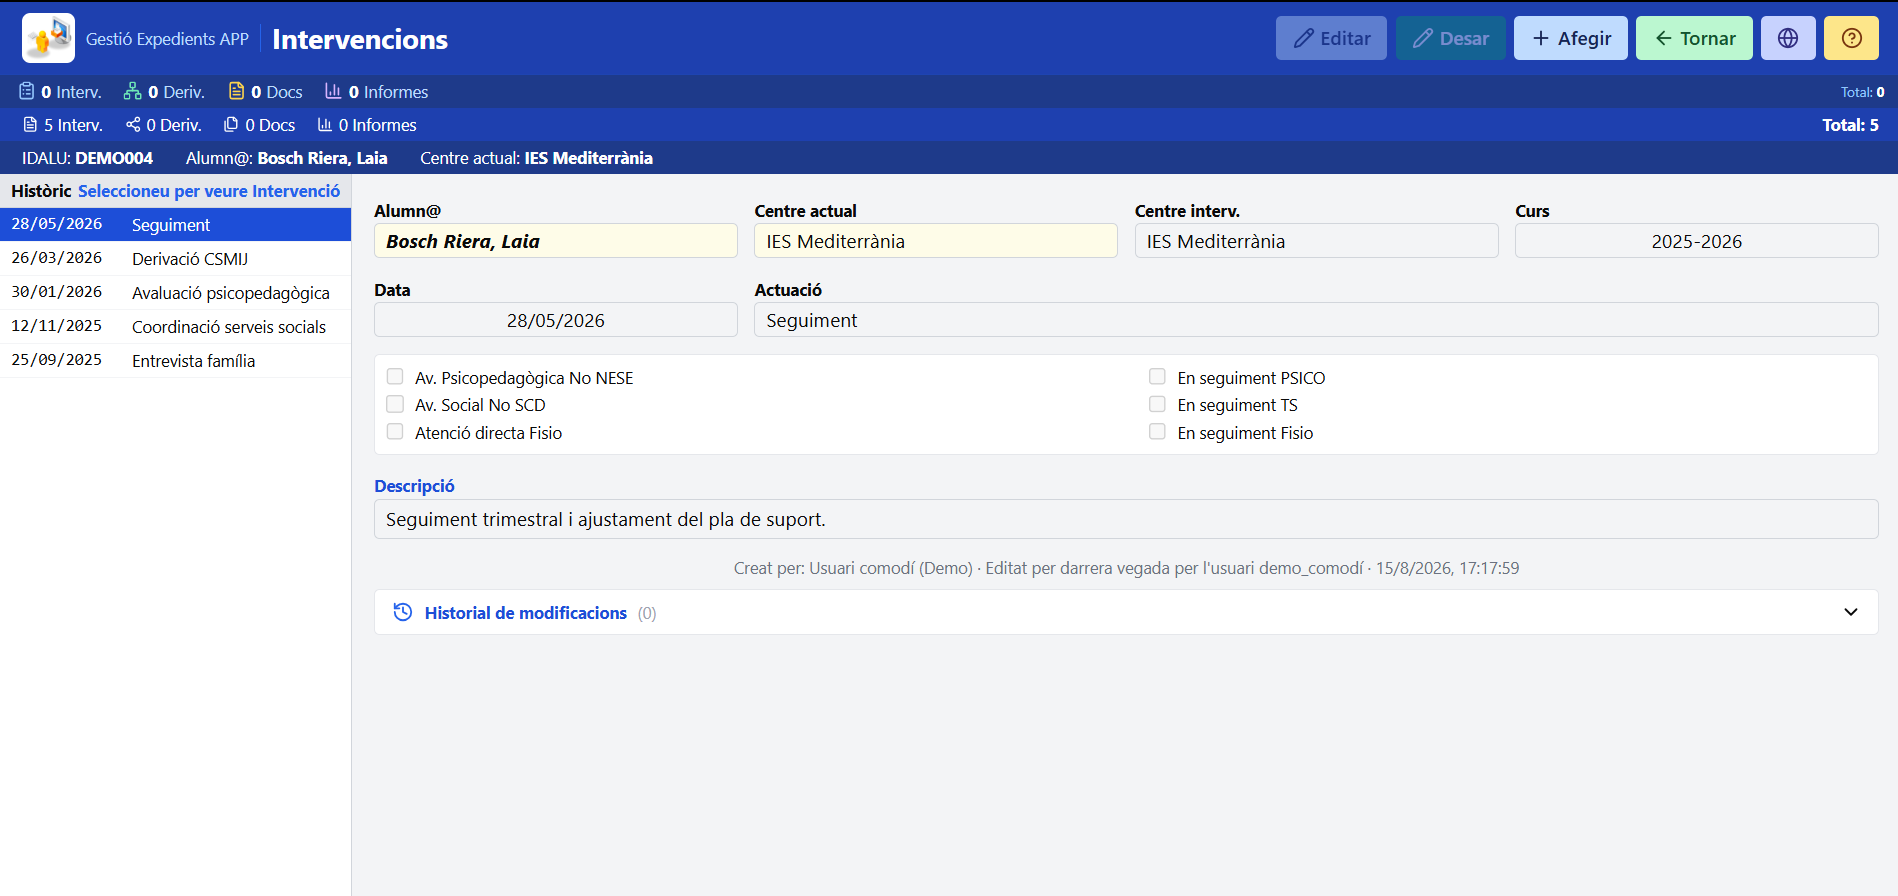Click the Editar button
Screen dimensions: 1898x896
[x=1331, y=38]
